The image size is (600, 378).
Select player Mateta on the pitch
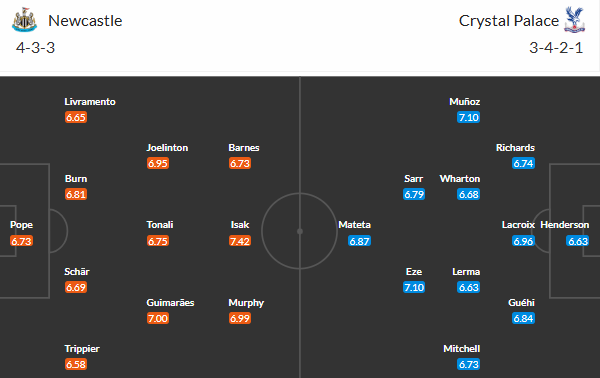coord(354,225)
